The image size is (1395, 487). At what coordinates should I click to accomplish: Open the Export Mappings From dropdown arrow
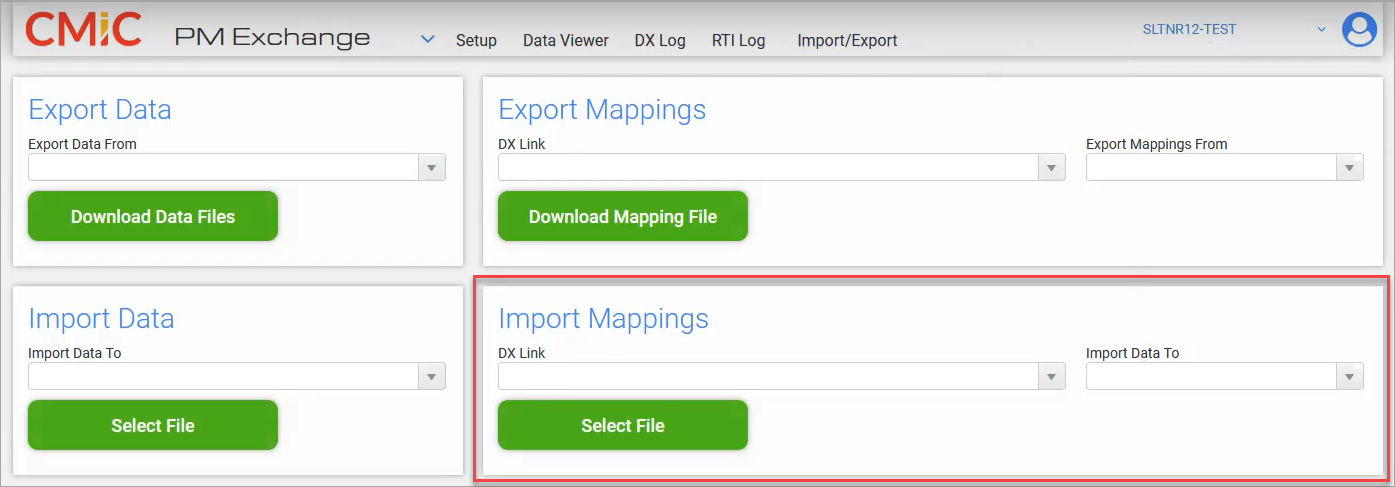click(1350, 168)
